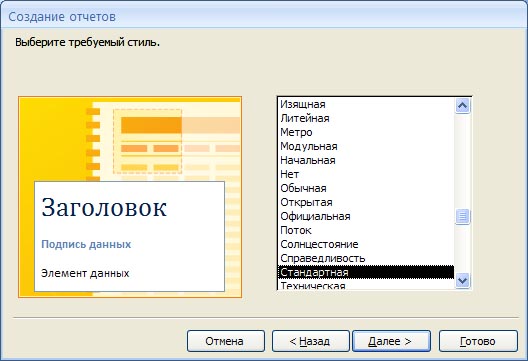Proceed with the Далее button
528x361 pixels.
(391, 341)
